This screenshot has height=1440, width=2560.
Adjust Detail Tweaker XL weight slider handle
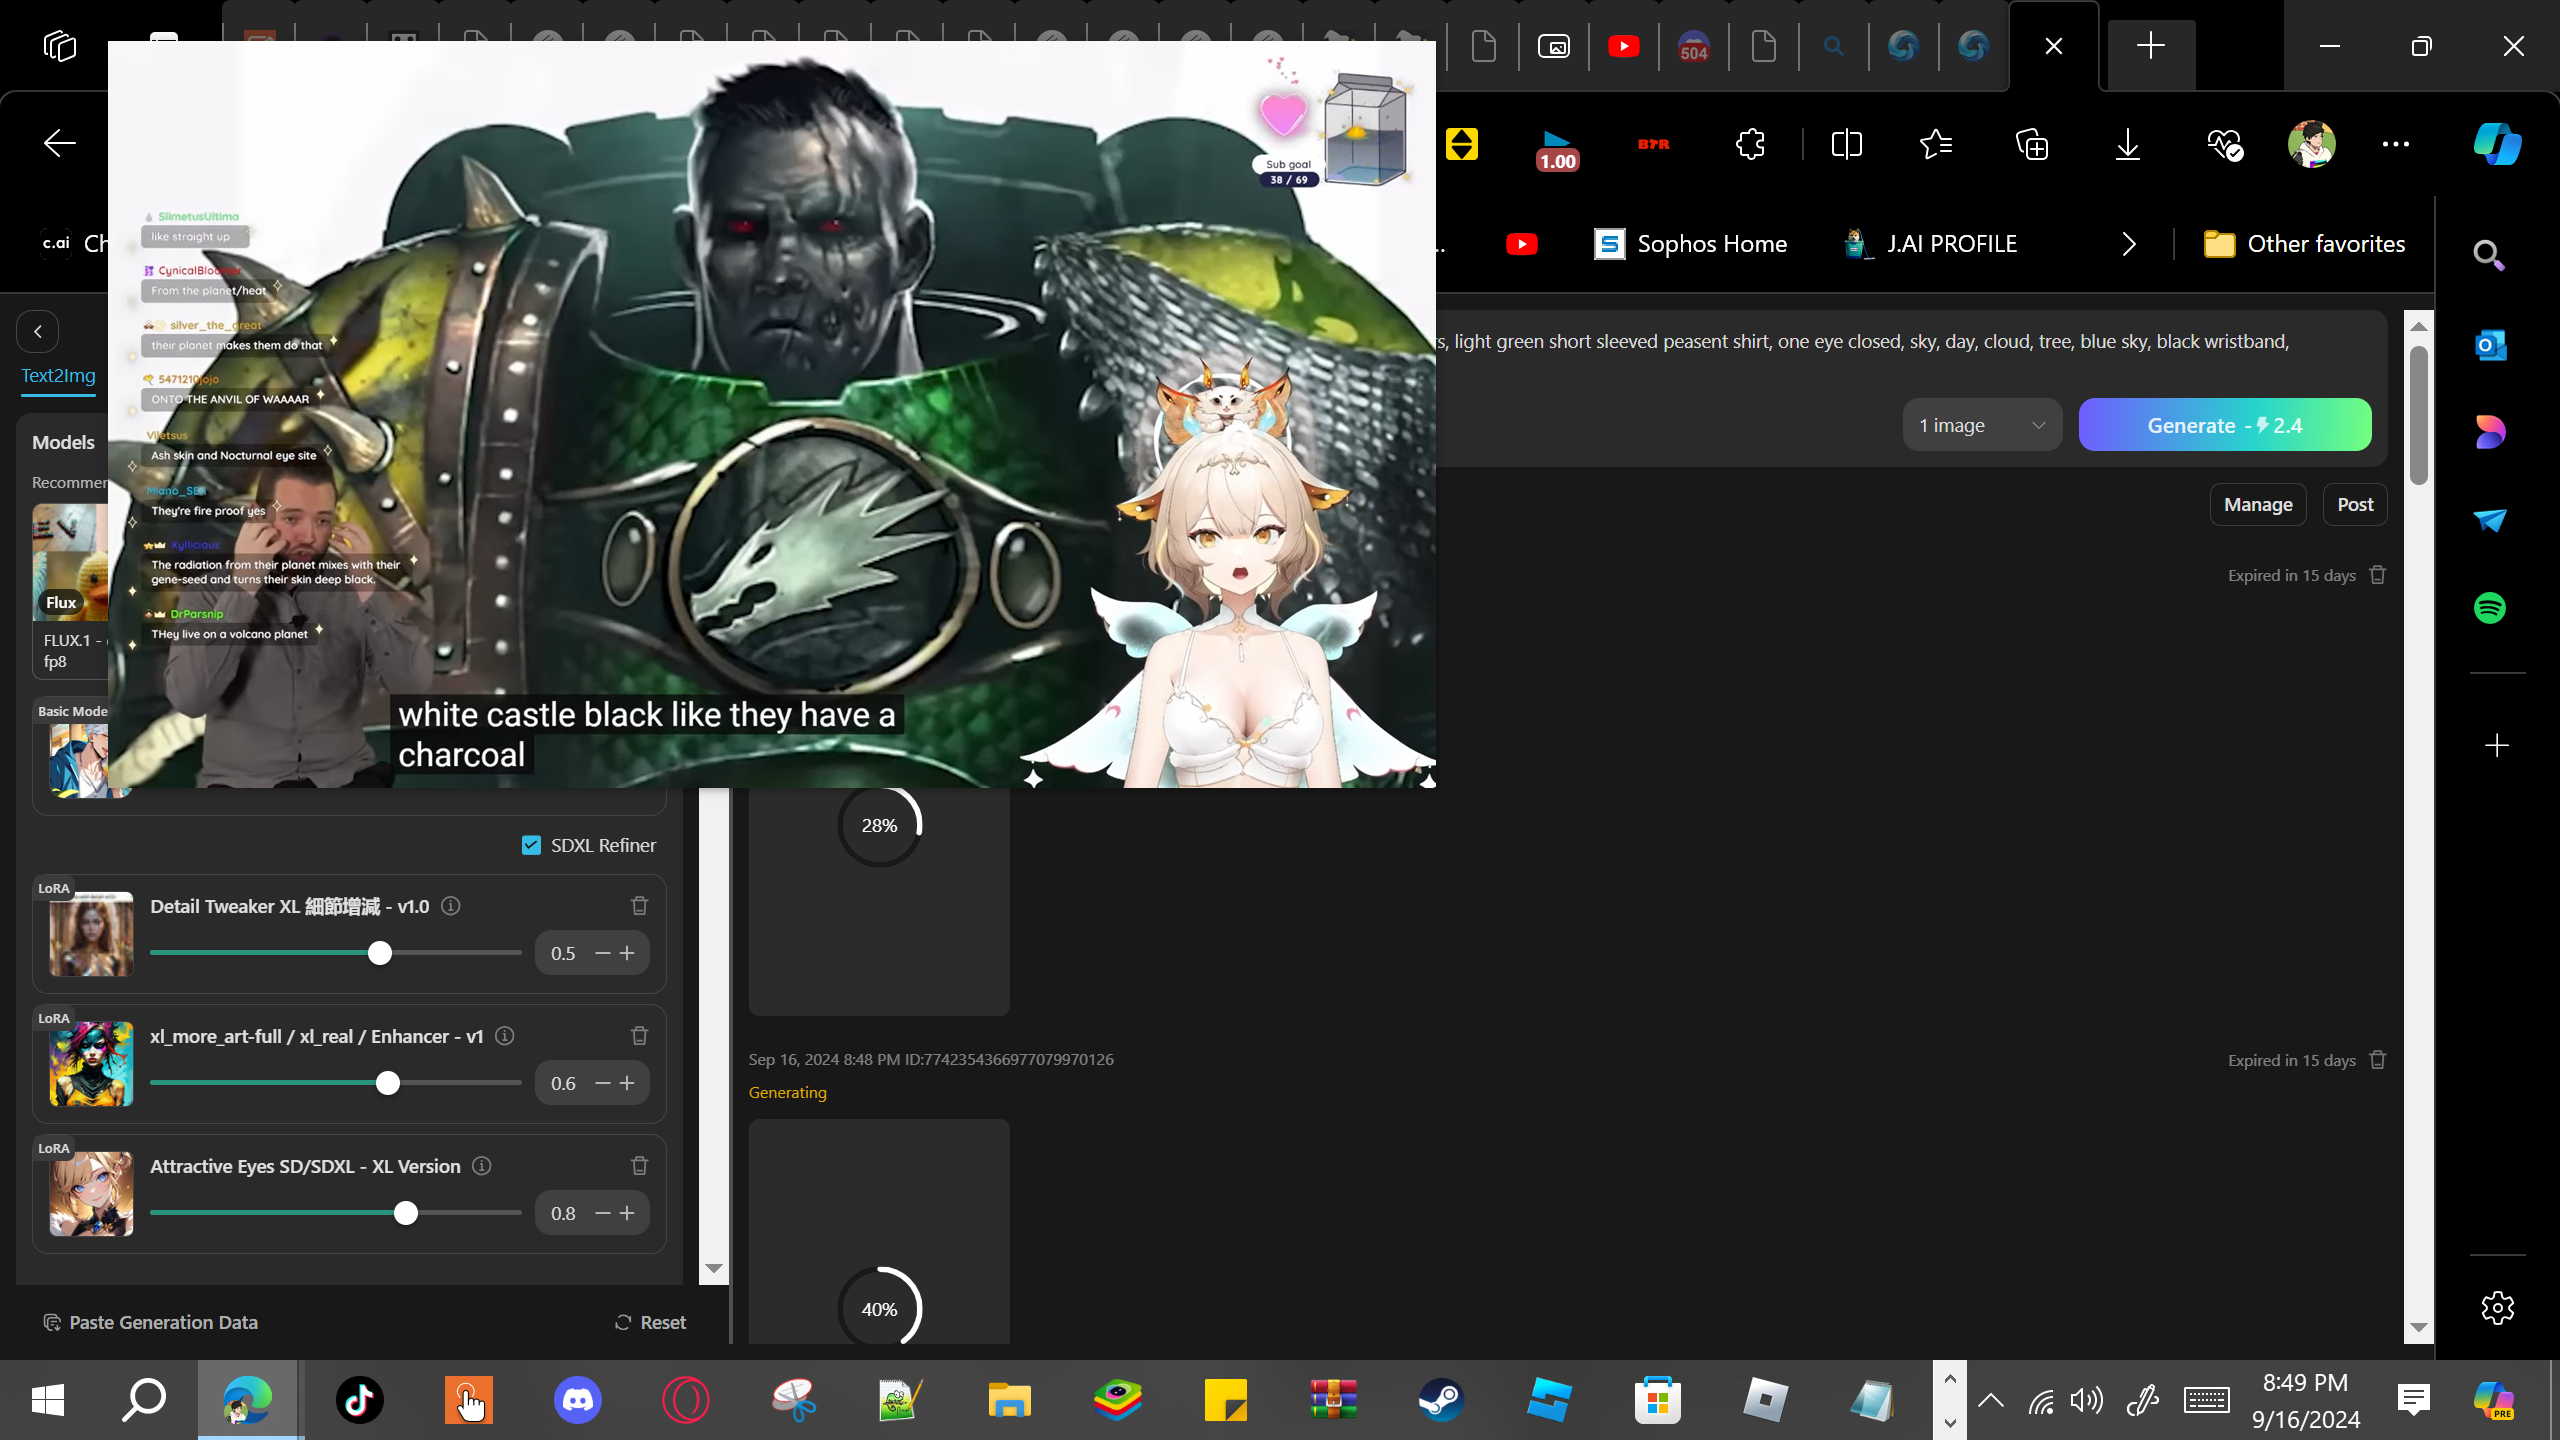[379, 953]
